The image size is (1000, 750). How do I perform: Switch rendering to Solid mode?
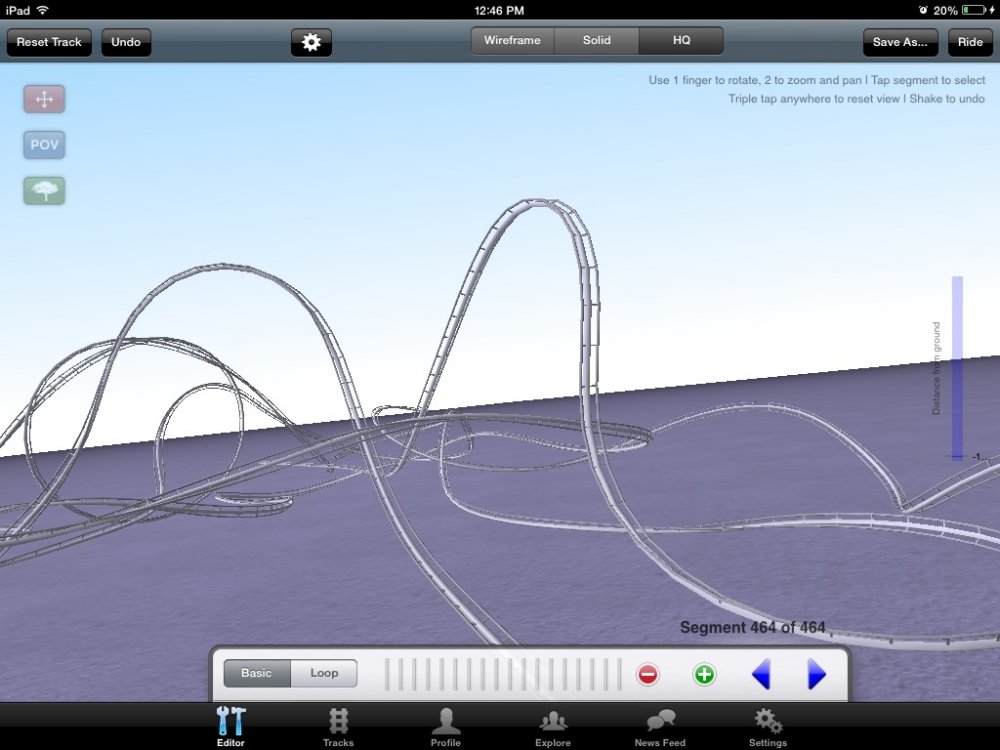[x=597, y=41]
